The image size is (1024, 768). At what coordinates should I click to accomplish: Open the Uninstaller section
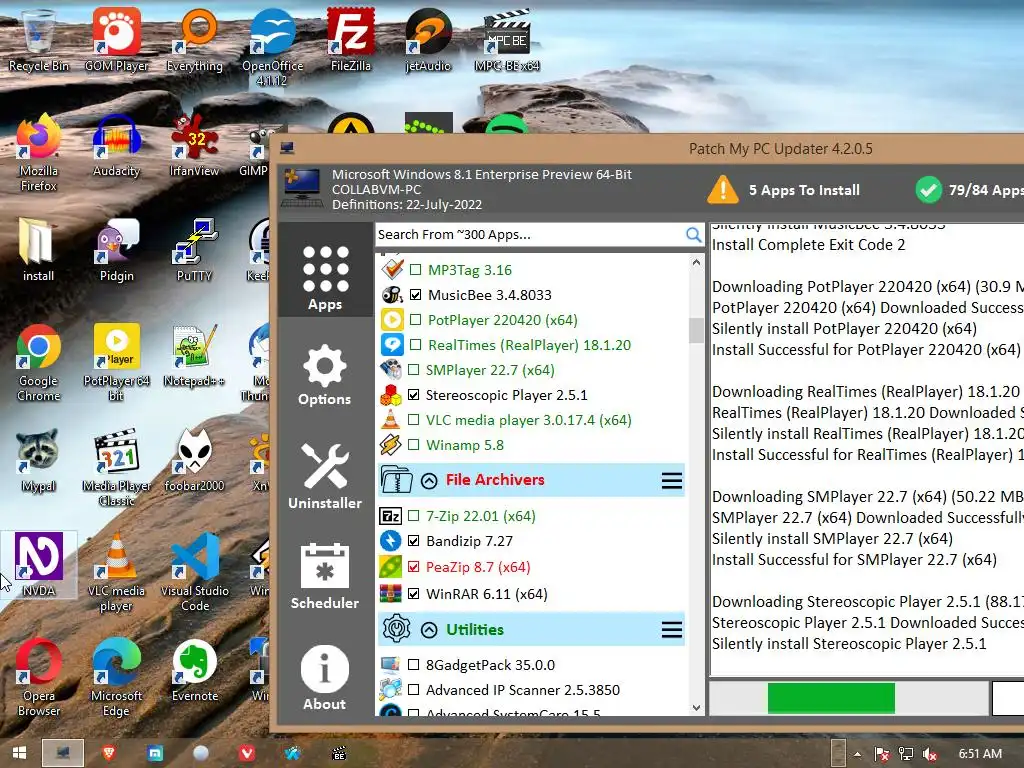click(x=325, y=477)
